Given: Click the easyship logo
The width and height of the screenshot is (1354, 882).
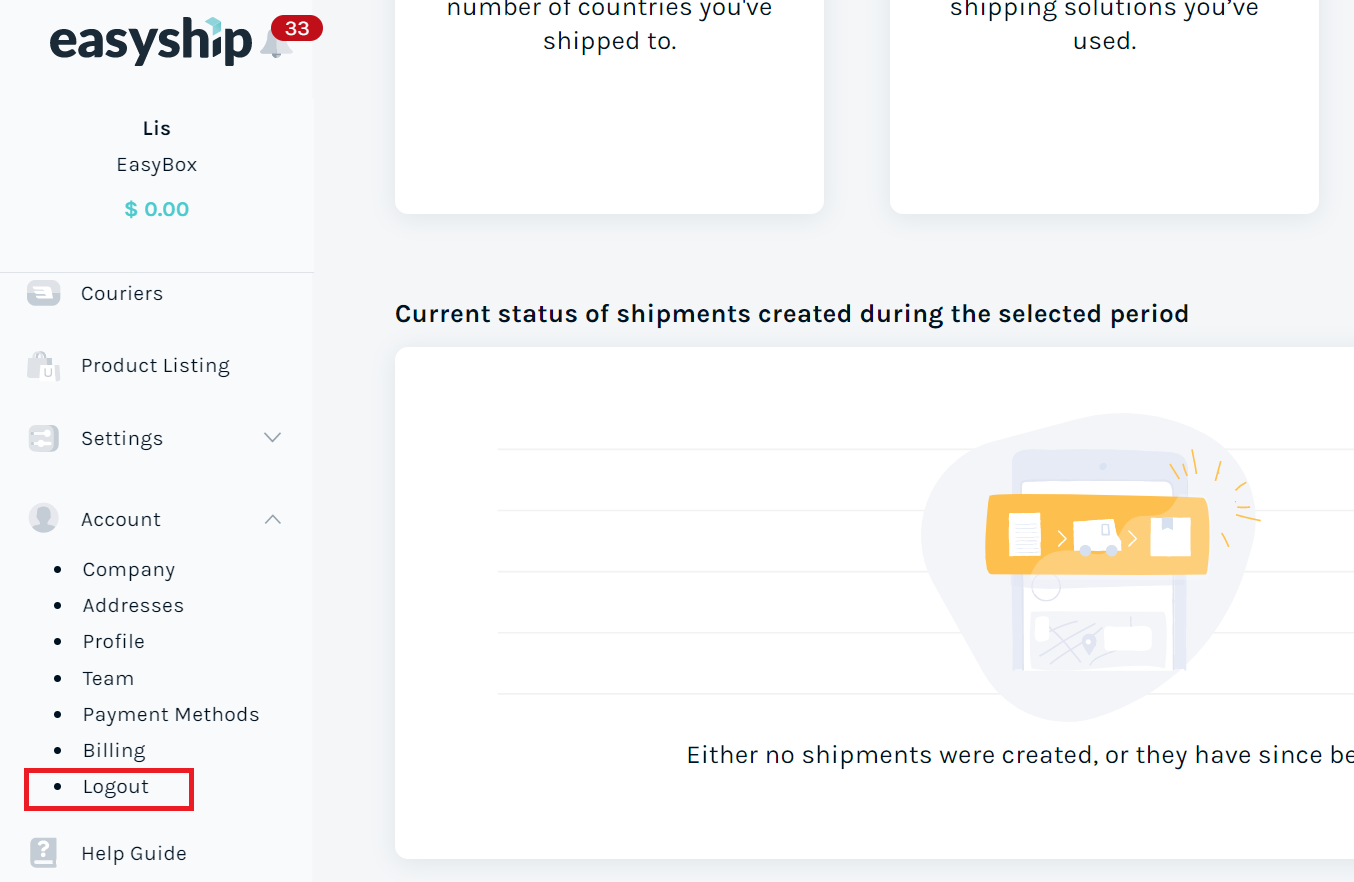Looking at the screenshot, I should pos(150,42).
